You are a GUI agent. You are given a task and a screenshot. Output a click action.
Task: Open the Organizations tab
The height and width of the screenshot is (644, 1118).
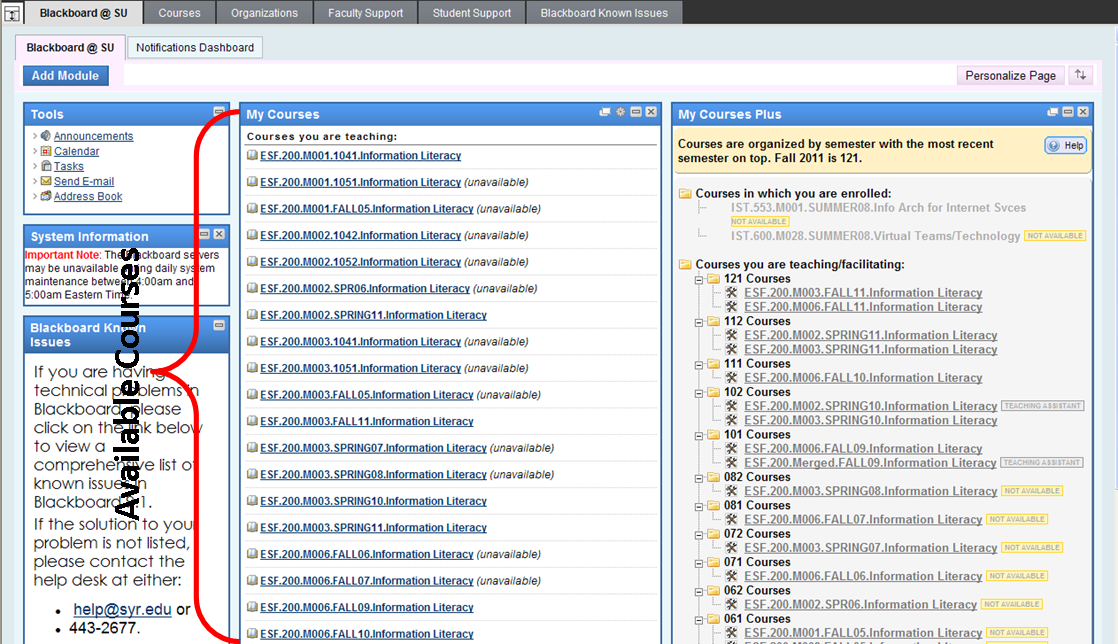264,12
